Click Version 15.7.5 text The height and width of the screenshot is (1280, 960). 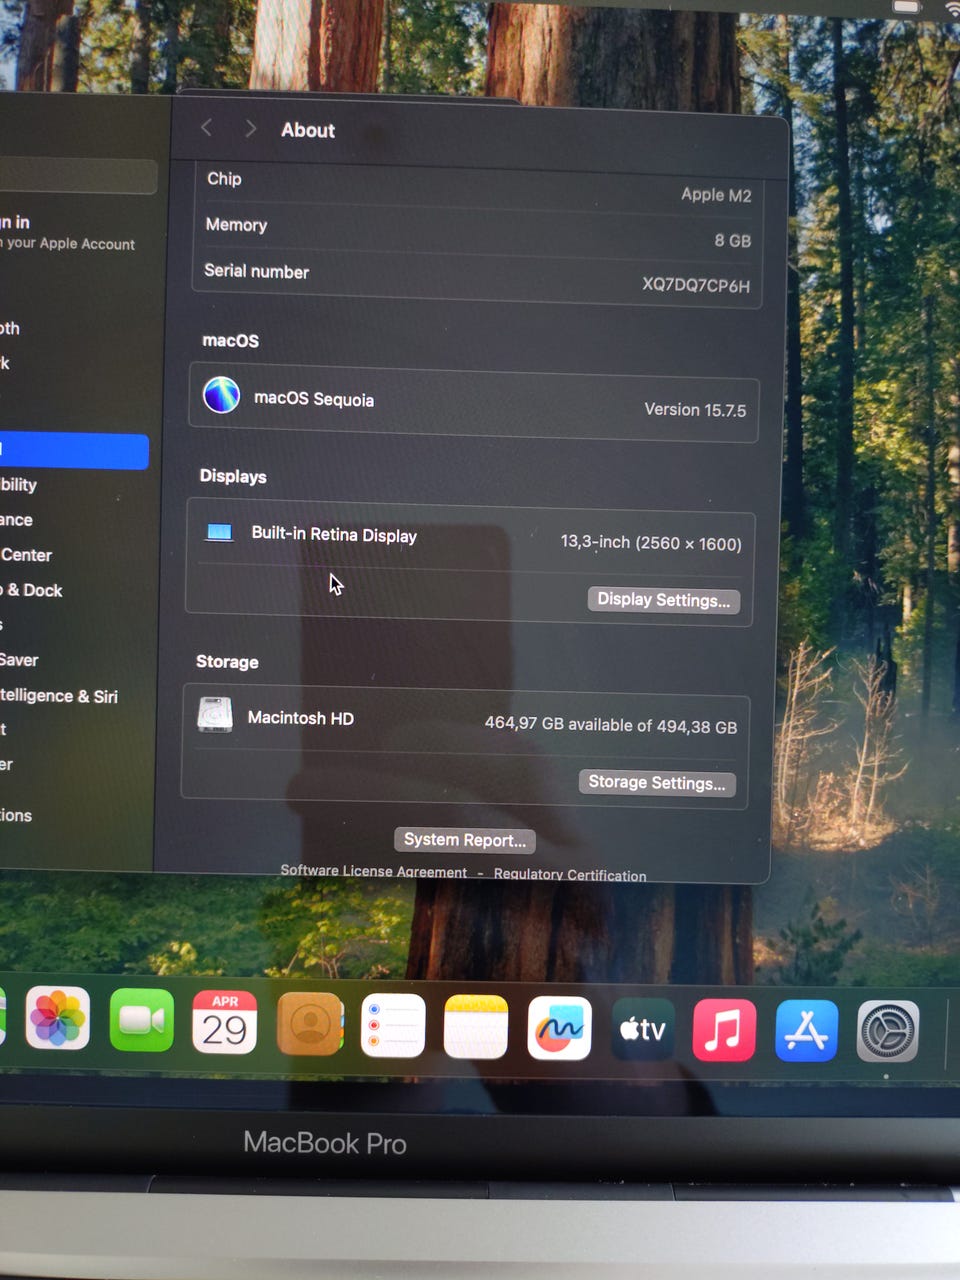[x=695, y=410]
